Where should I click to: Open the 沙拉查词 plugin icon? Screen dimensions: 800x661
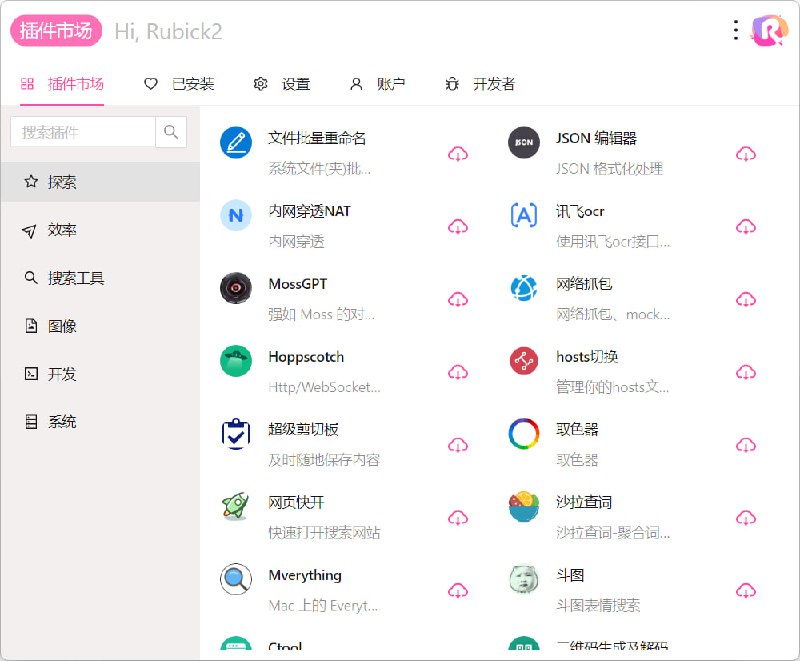tap(522, 507)
